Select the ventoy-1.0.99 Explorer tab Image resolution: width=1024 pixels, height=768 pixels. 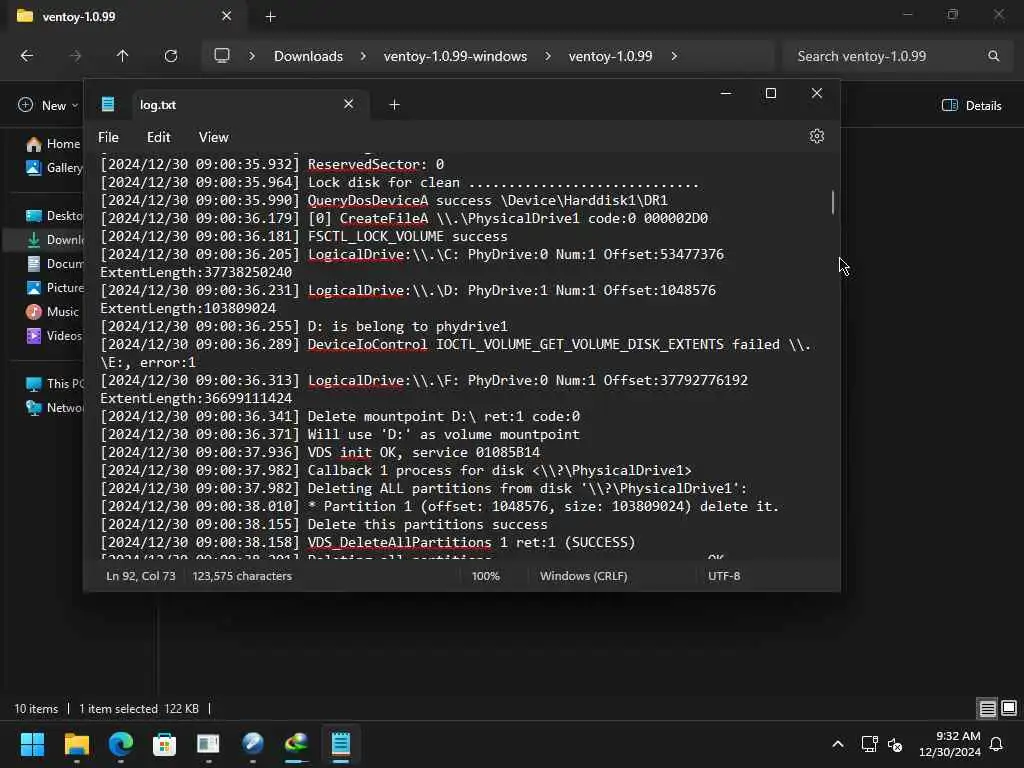click(x=124, y=16)
